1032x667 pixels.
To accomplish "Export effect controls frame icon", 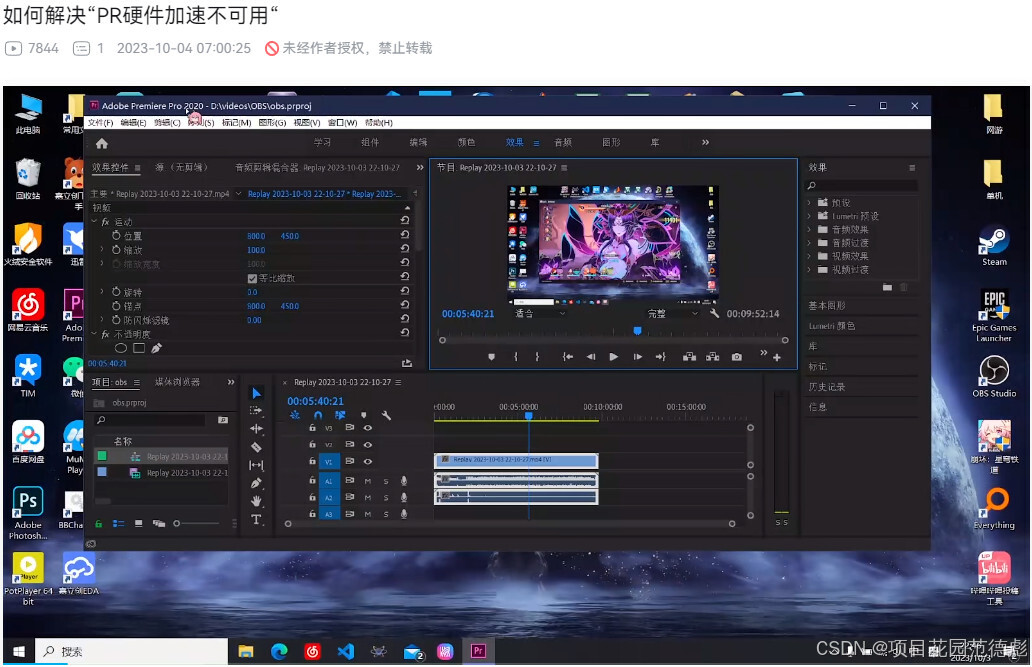I will [407, 363].
